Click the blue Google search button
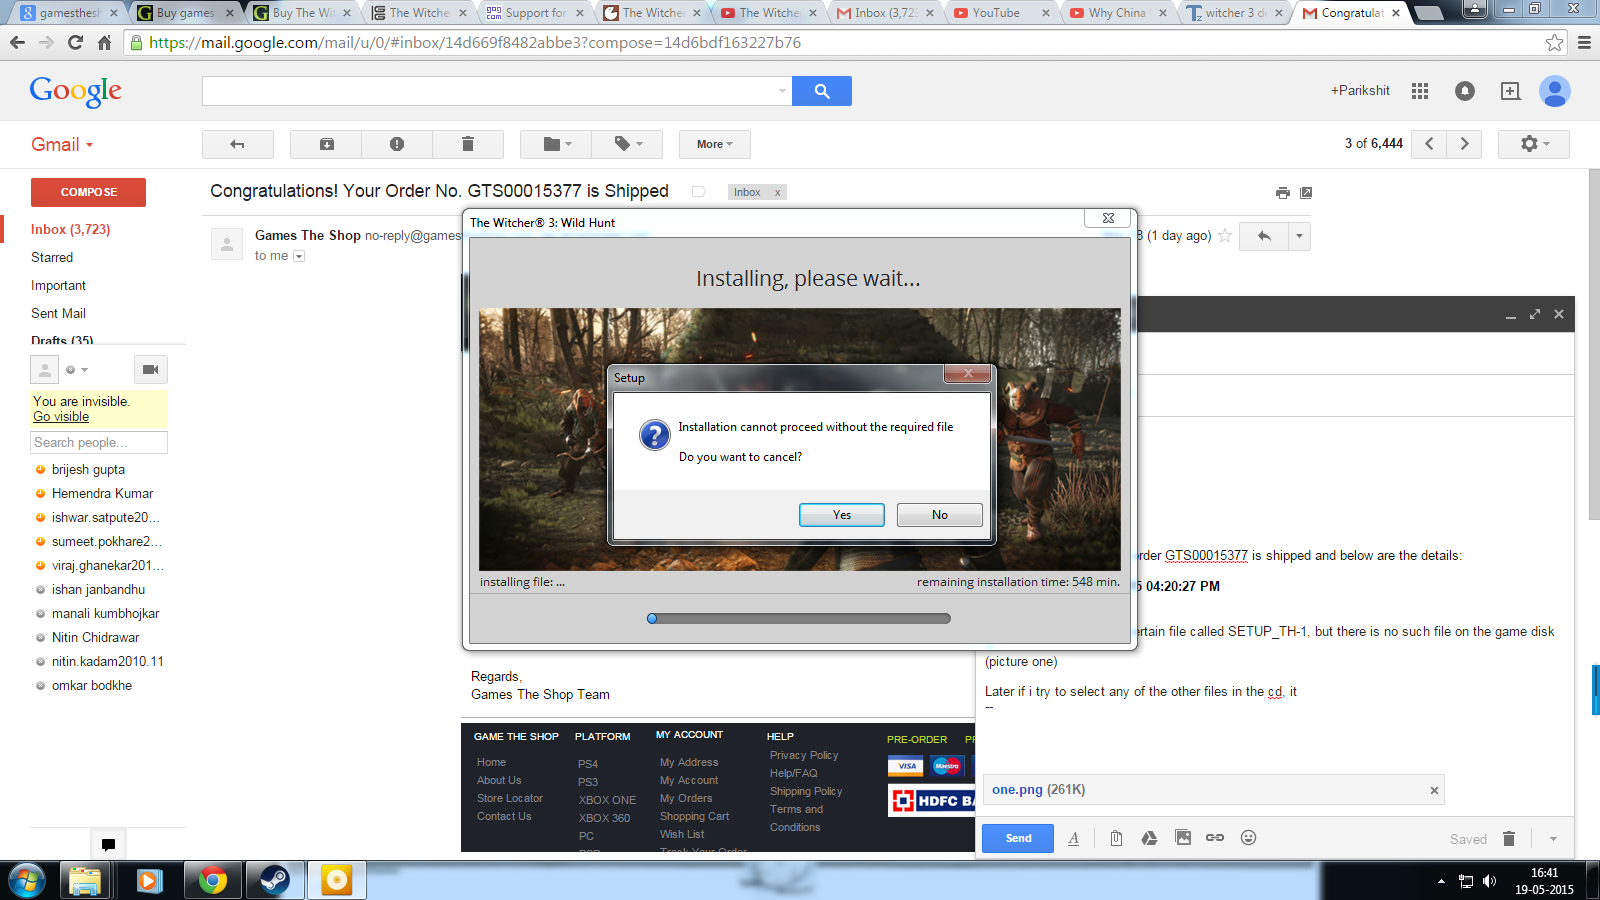Image resolution: width=1600 pixels, height=900 pixels. [x=822, y=91]
